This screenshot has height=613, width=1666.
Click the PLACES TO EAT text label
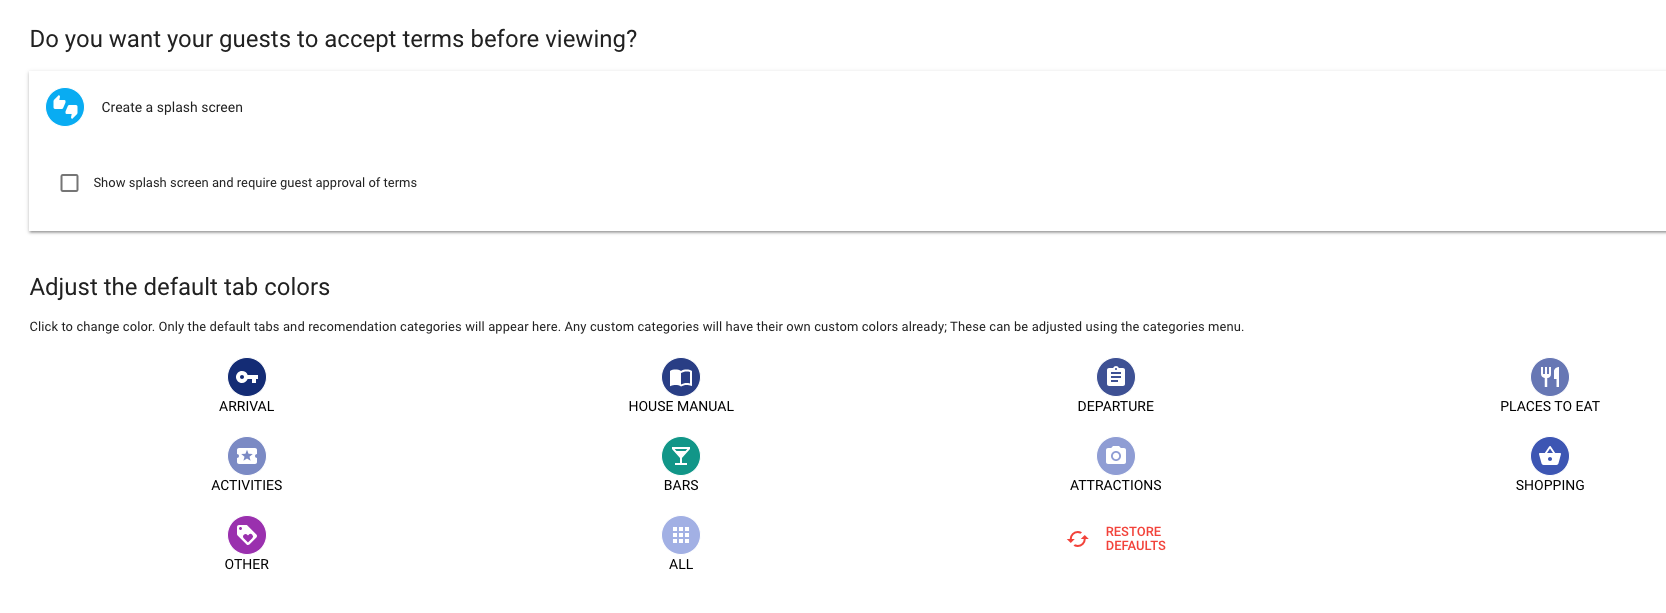[1549, 406]
